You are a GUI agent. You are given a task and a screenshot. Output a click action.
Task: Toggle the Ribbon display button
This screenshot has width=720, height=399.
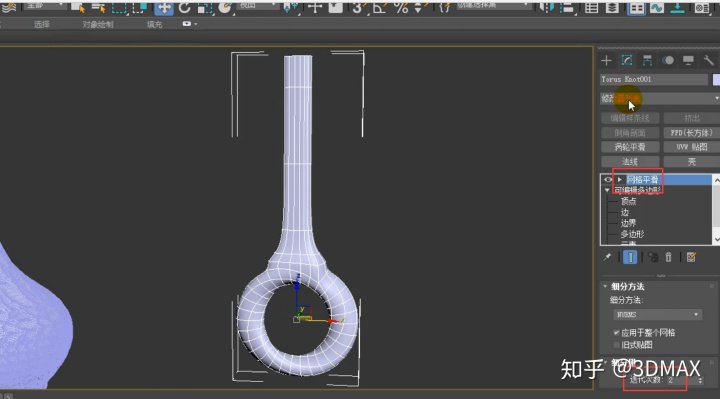pyautogui.click(x=636, y=8)
